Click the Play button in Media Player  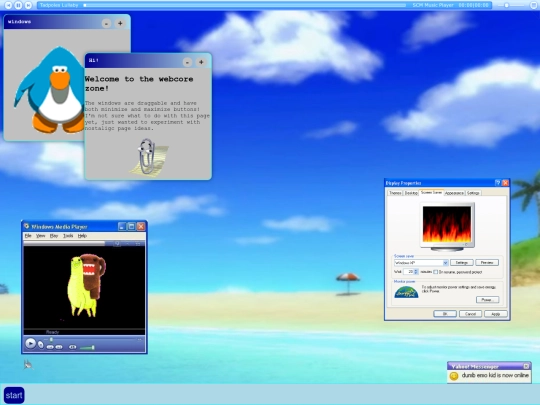(31, 343)
